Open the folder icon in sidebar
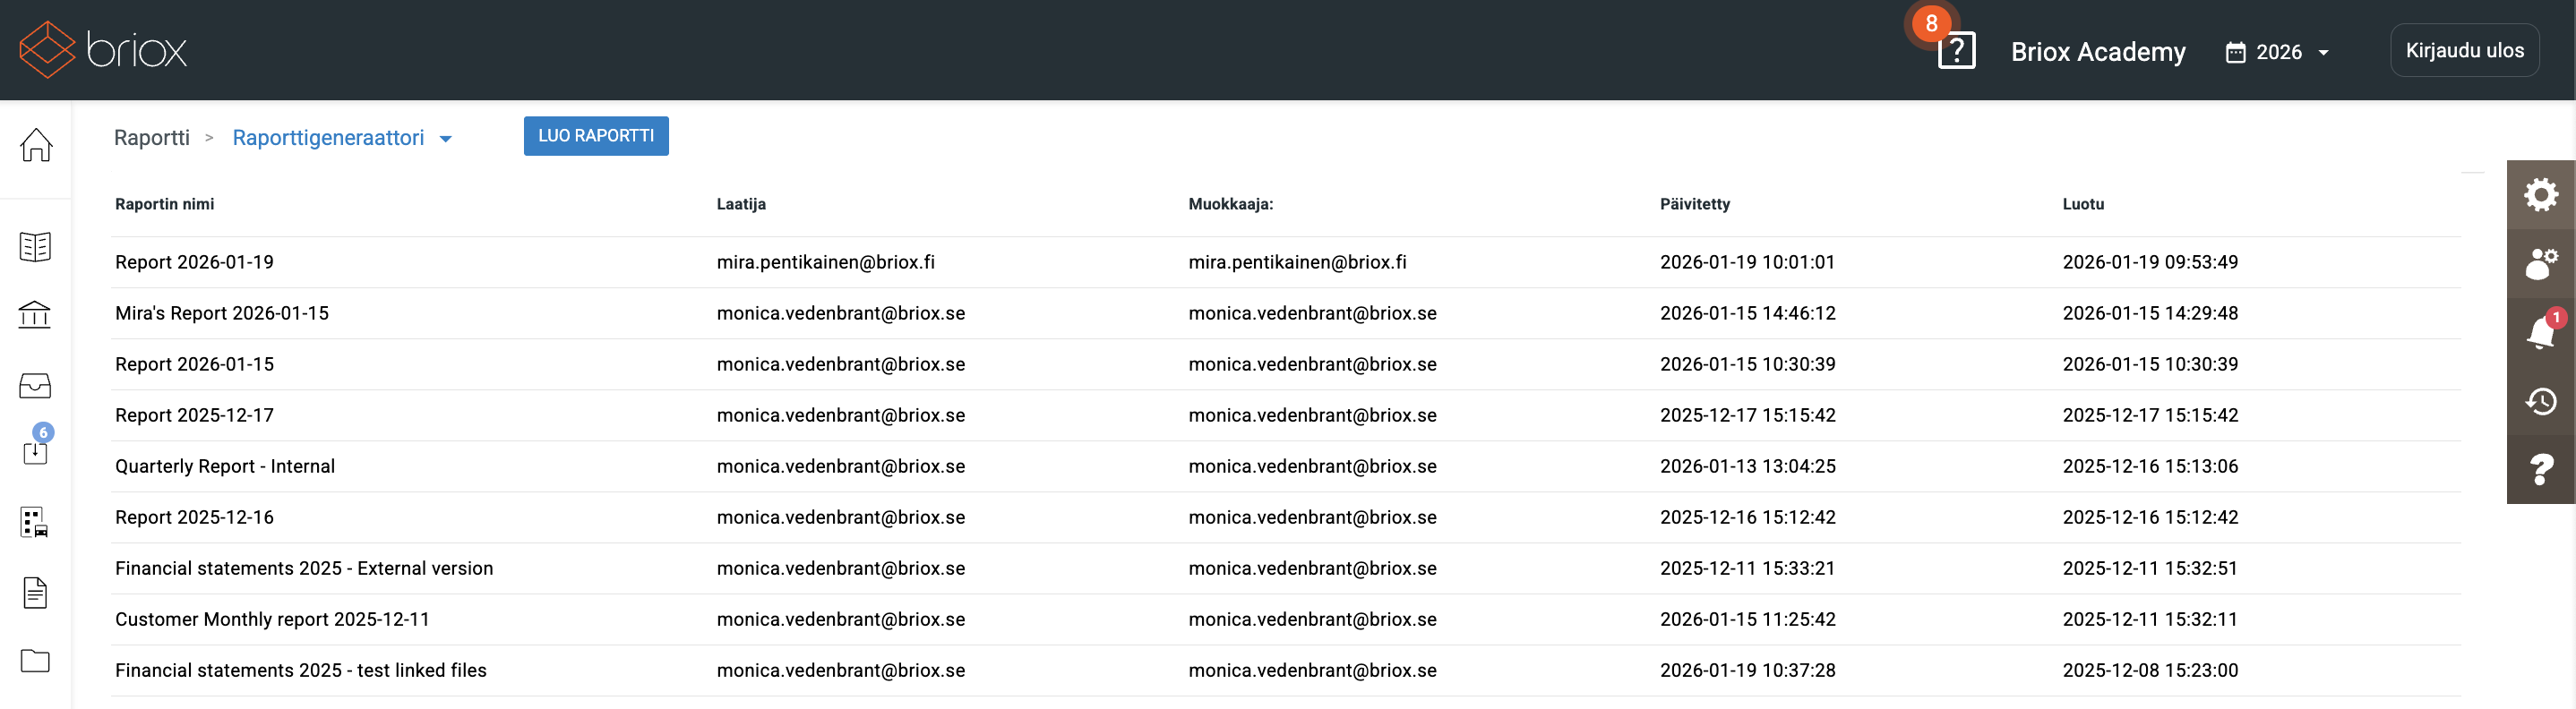Screen dimensions: 2576x709 [36, 661]
